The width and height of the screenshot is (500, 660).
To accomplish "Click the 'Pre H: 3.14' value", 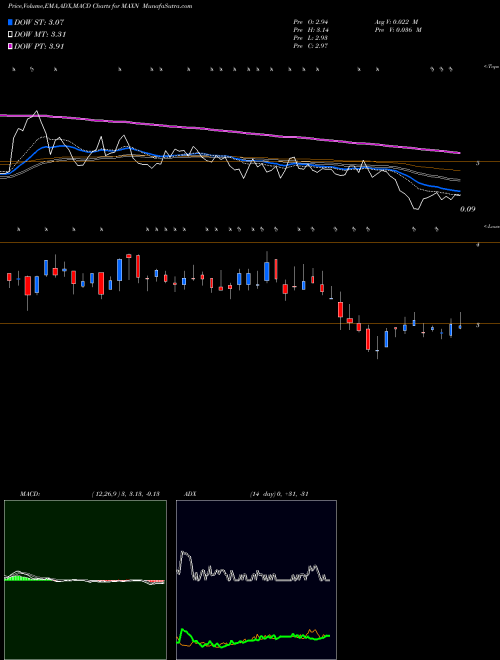I will [311, 30].
